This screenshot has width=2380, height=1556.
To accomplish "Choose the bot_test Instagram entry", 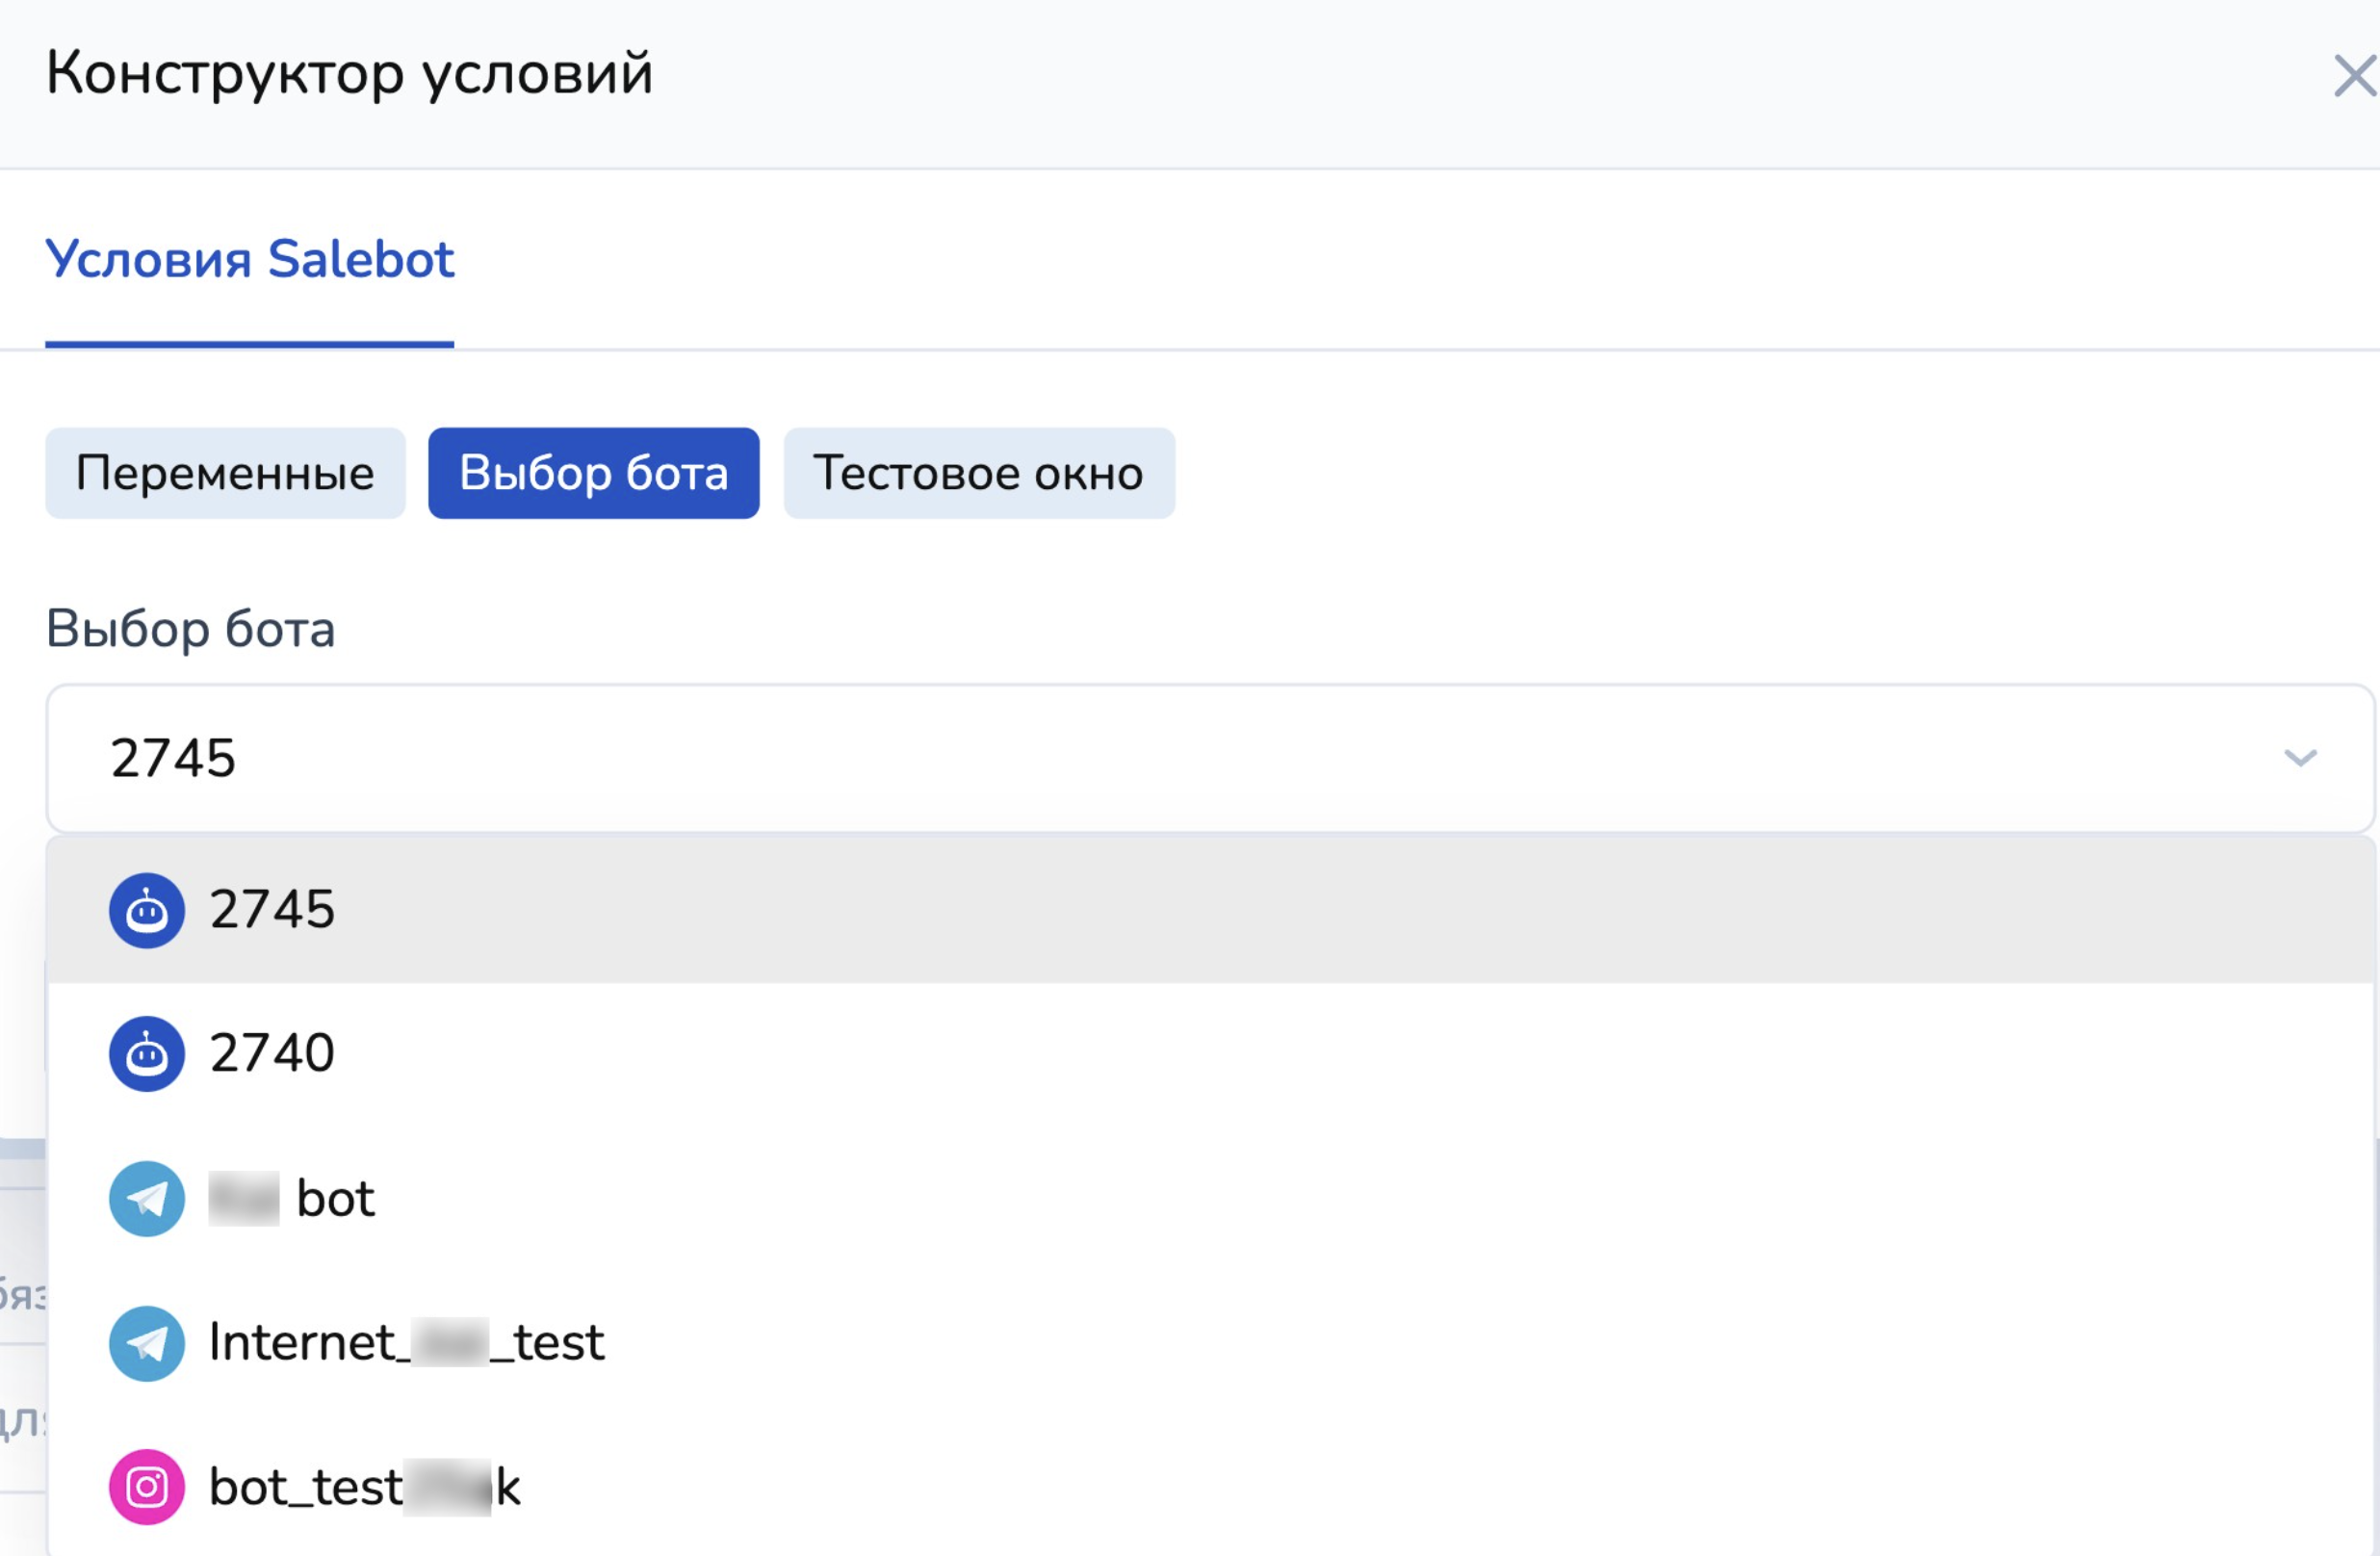I will tap(1210, 1488).
